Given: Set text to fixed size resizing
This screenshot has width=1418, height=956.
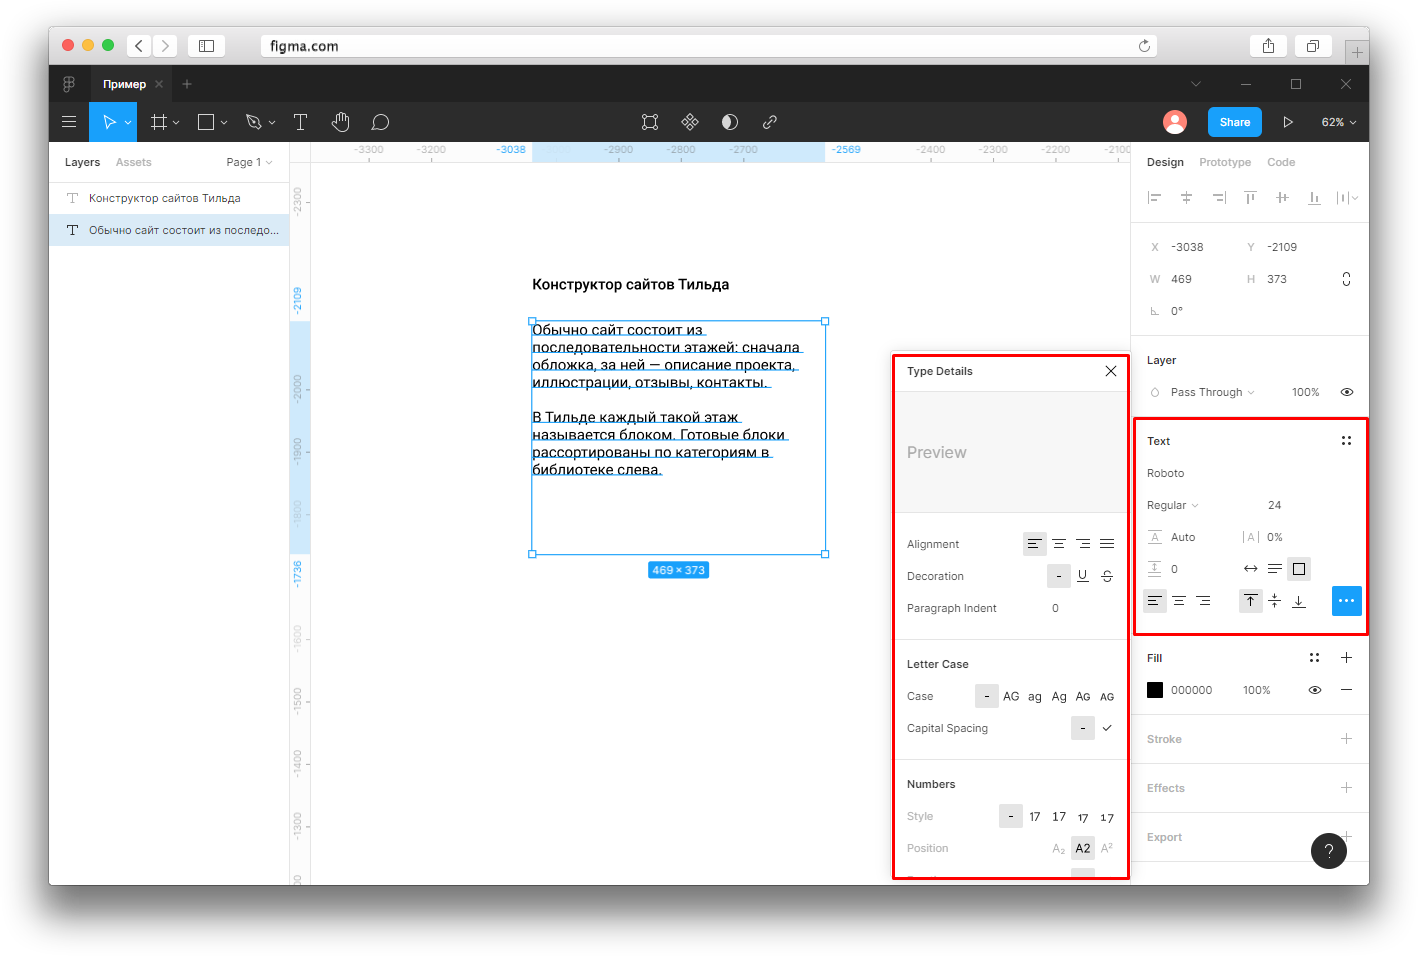Looking at the screenshot, I should 1299,569.
